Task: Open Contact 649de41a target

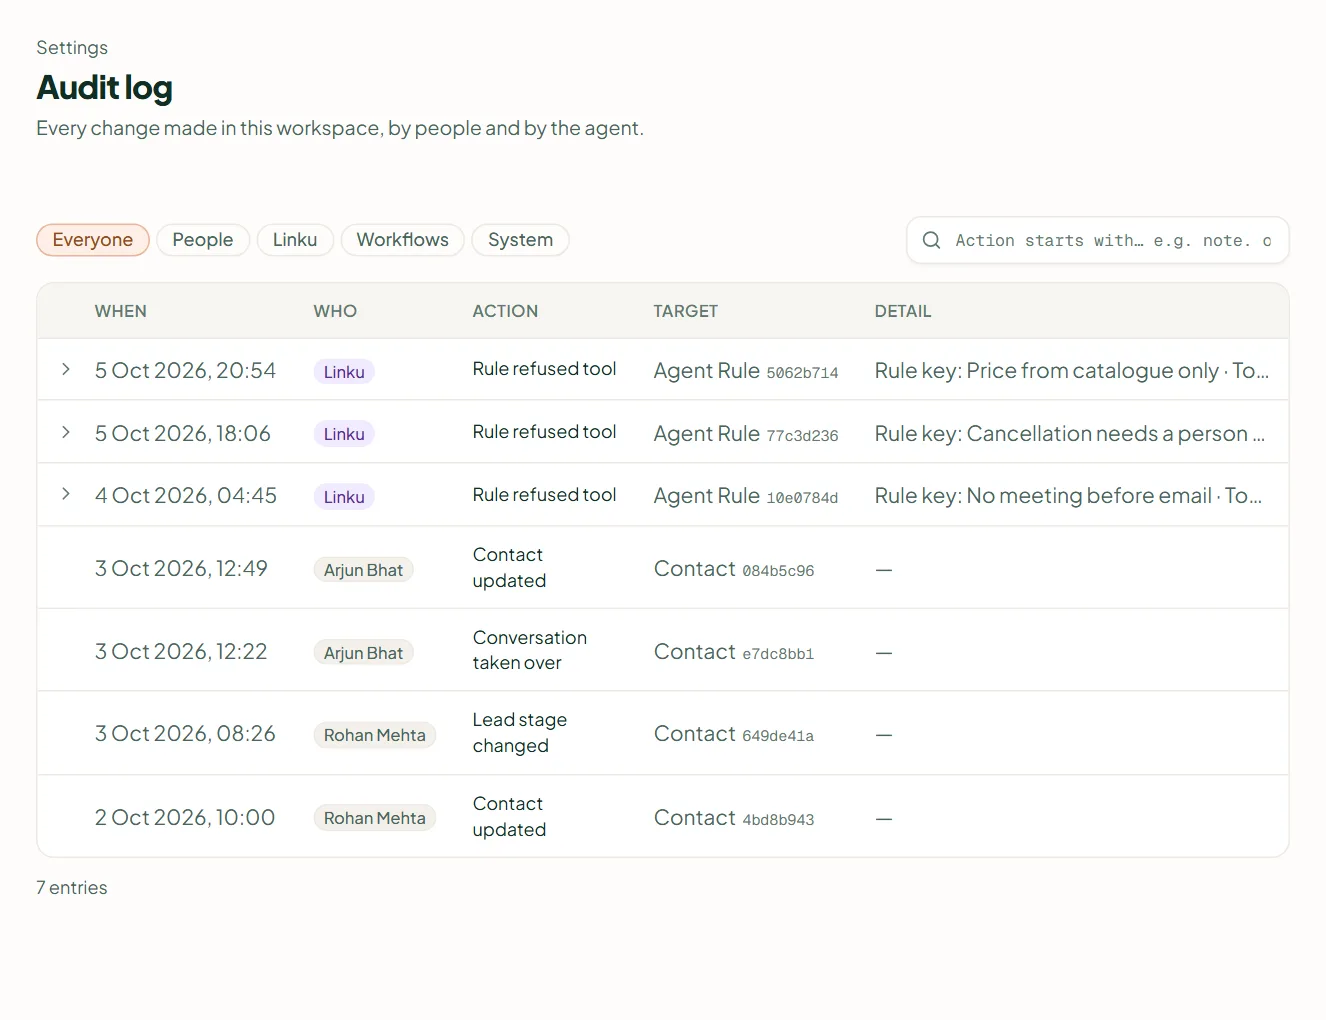Action: (734, 734)
